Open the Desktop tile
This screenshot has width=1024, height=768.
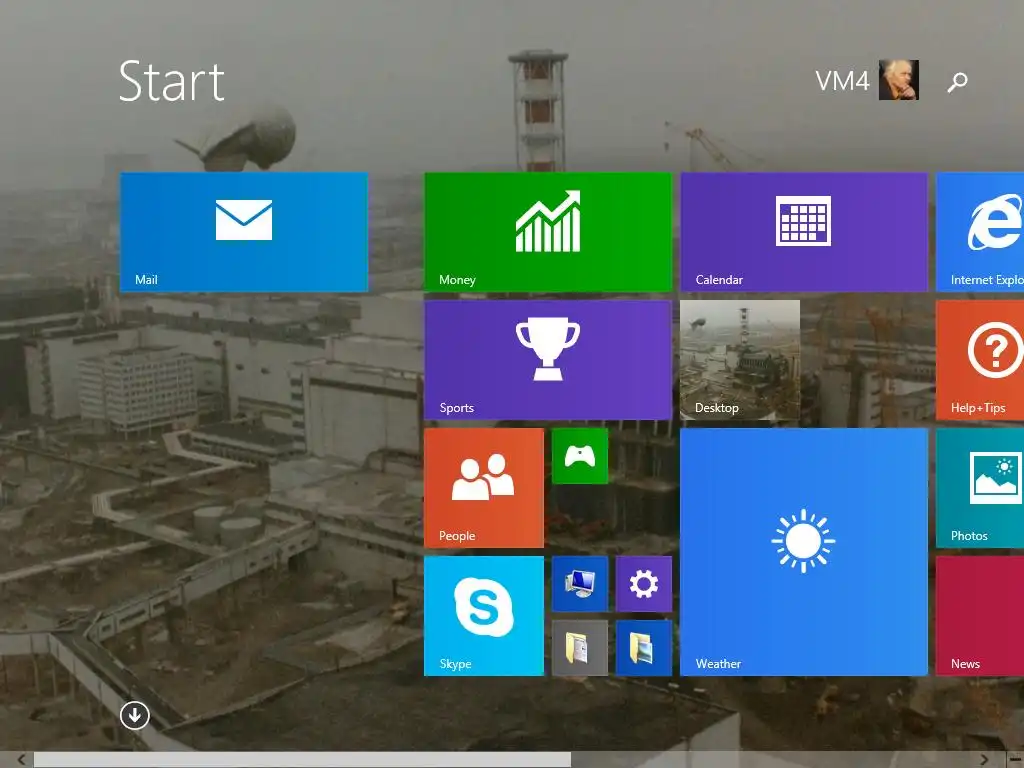pyautogui.click(x=740, y=360)
